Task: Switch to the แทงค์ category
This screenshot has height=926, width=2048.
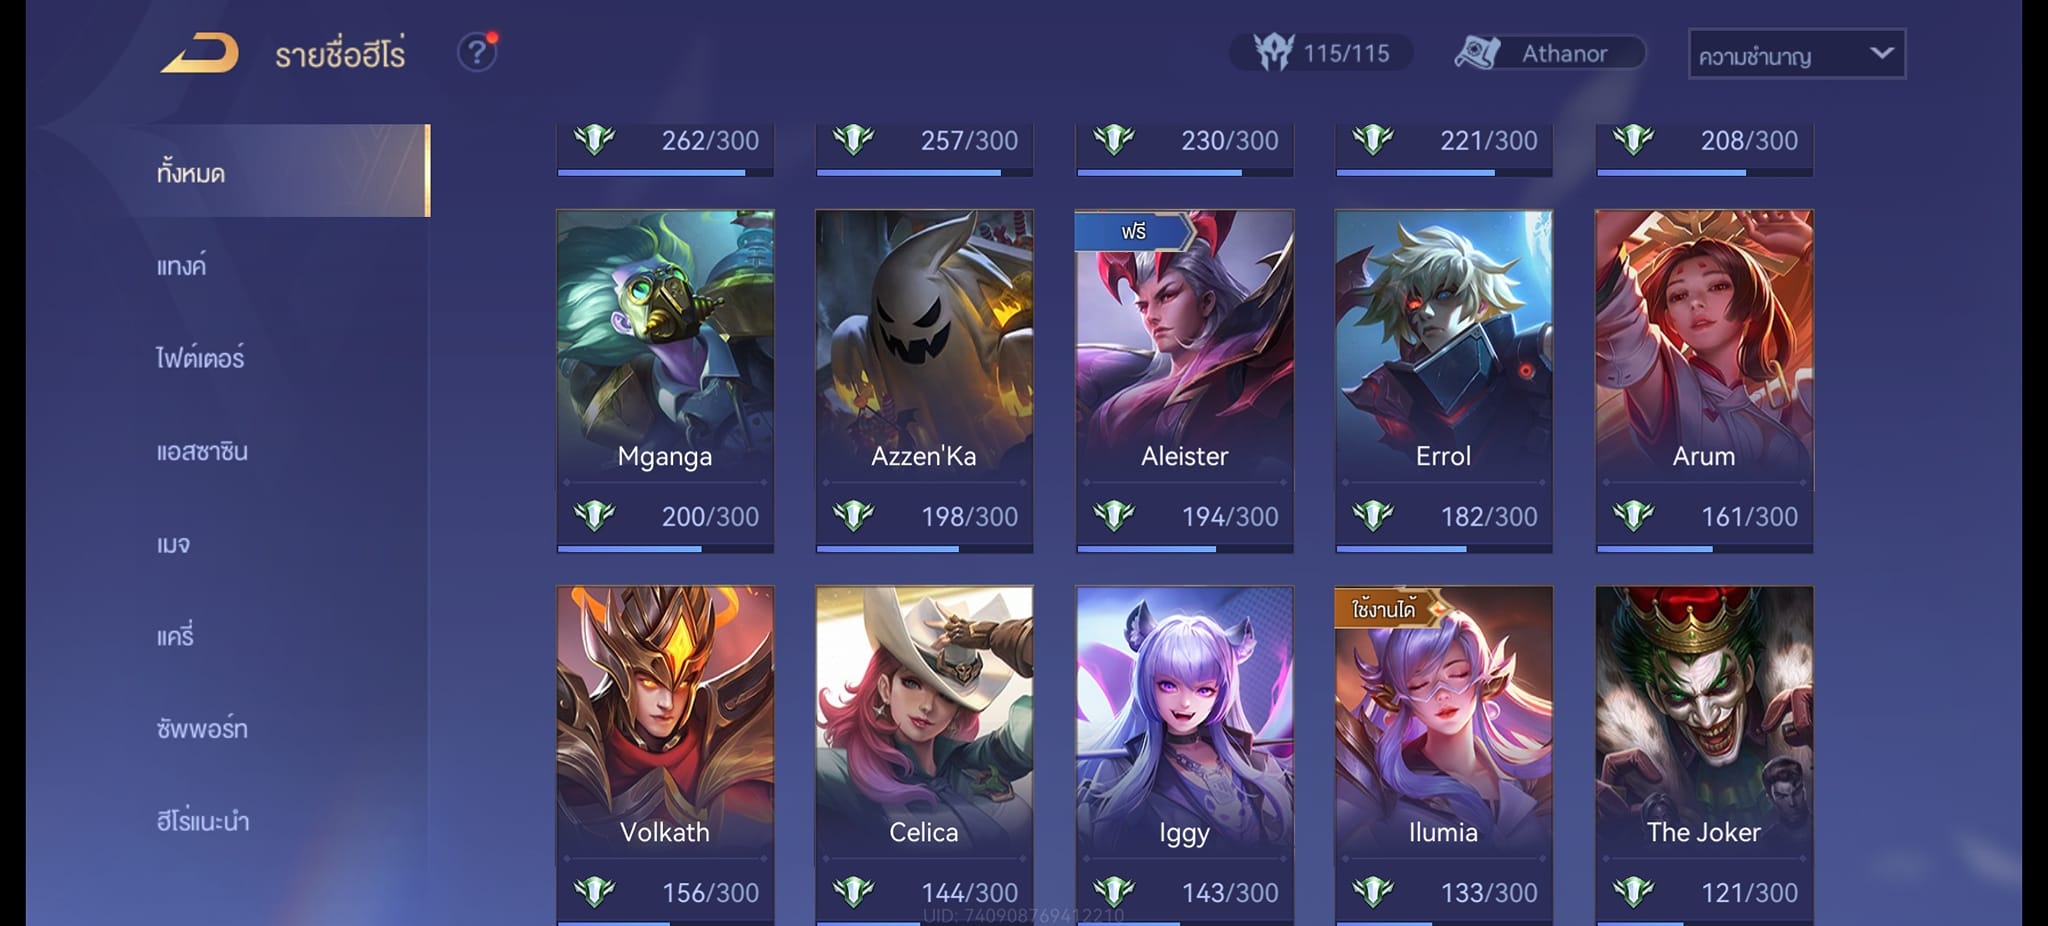Action: pyautogui.click(x=181, y=265)
